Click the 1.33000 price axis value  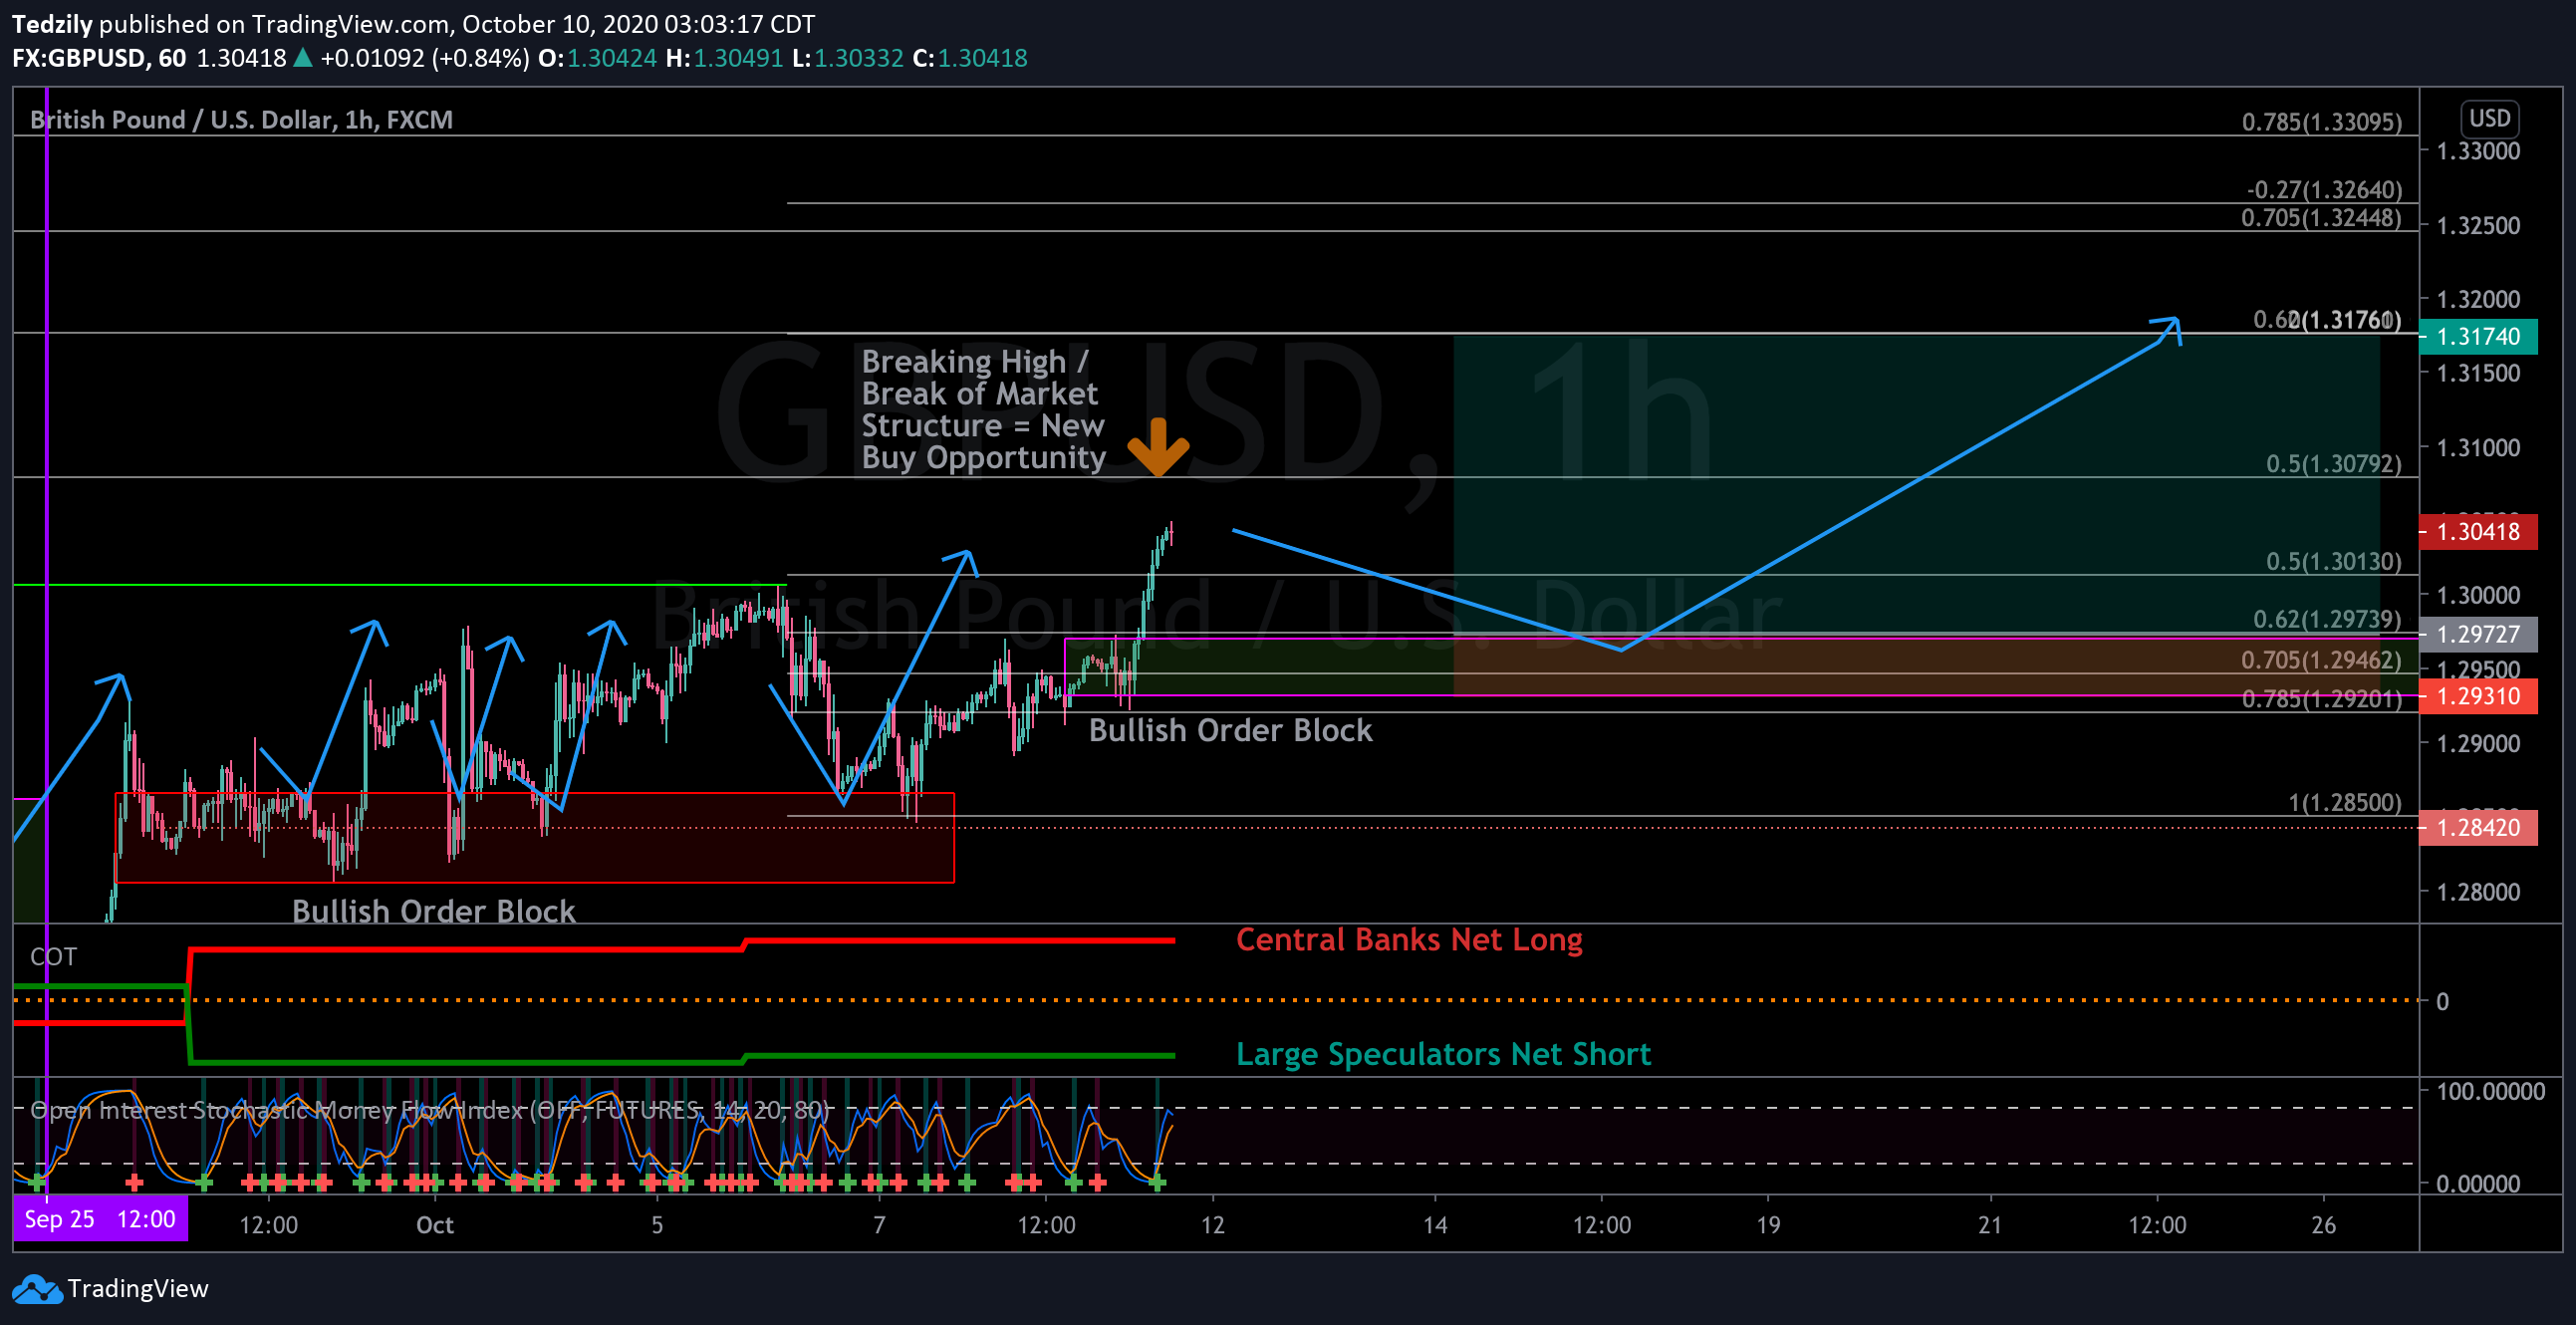pos(2478,152)
